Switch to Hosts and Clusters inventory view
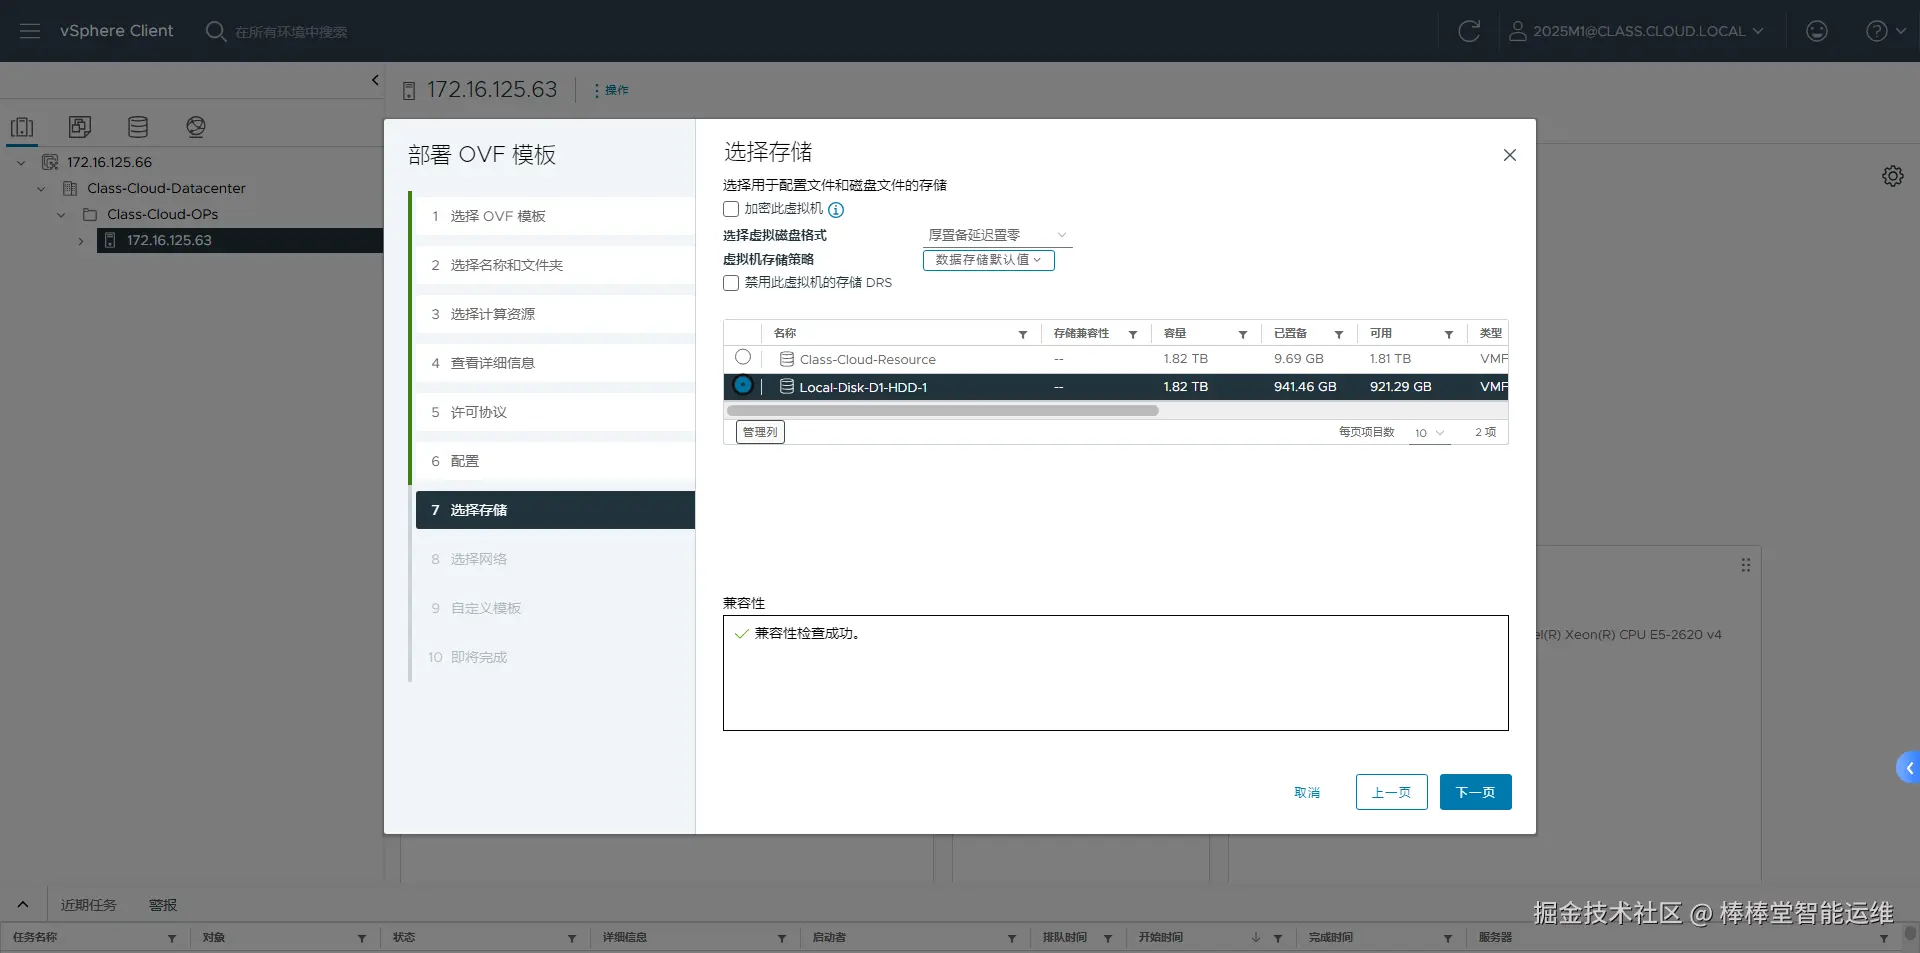The height and width of the screenshot is (953, 1920). coord(22,127)
